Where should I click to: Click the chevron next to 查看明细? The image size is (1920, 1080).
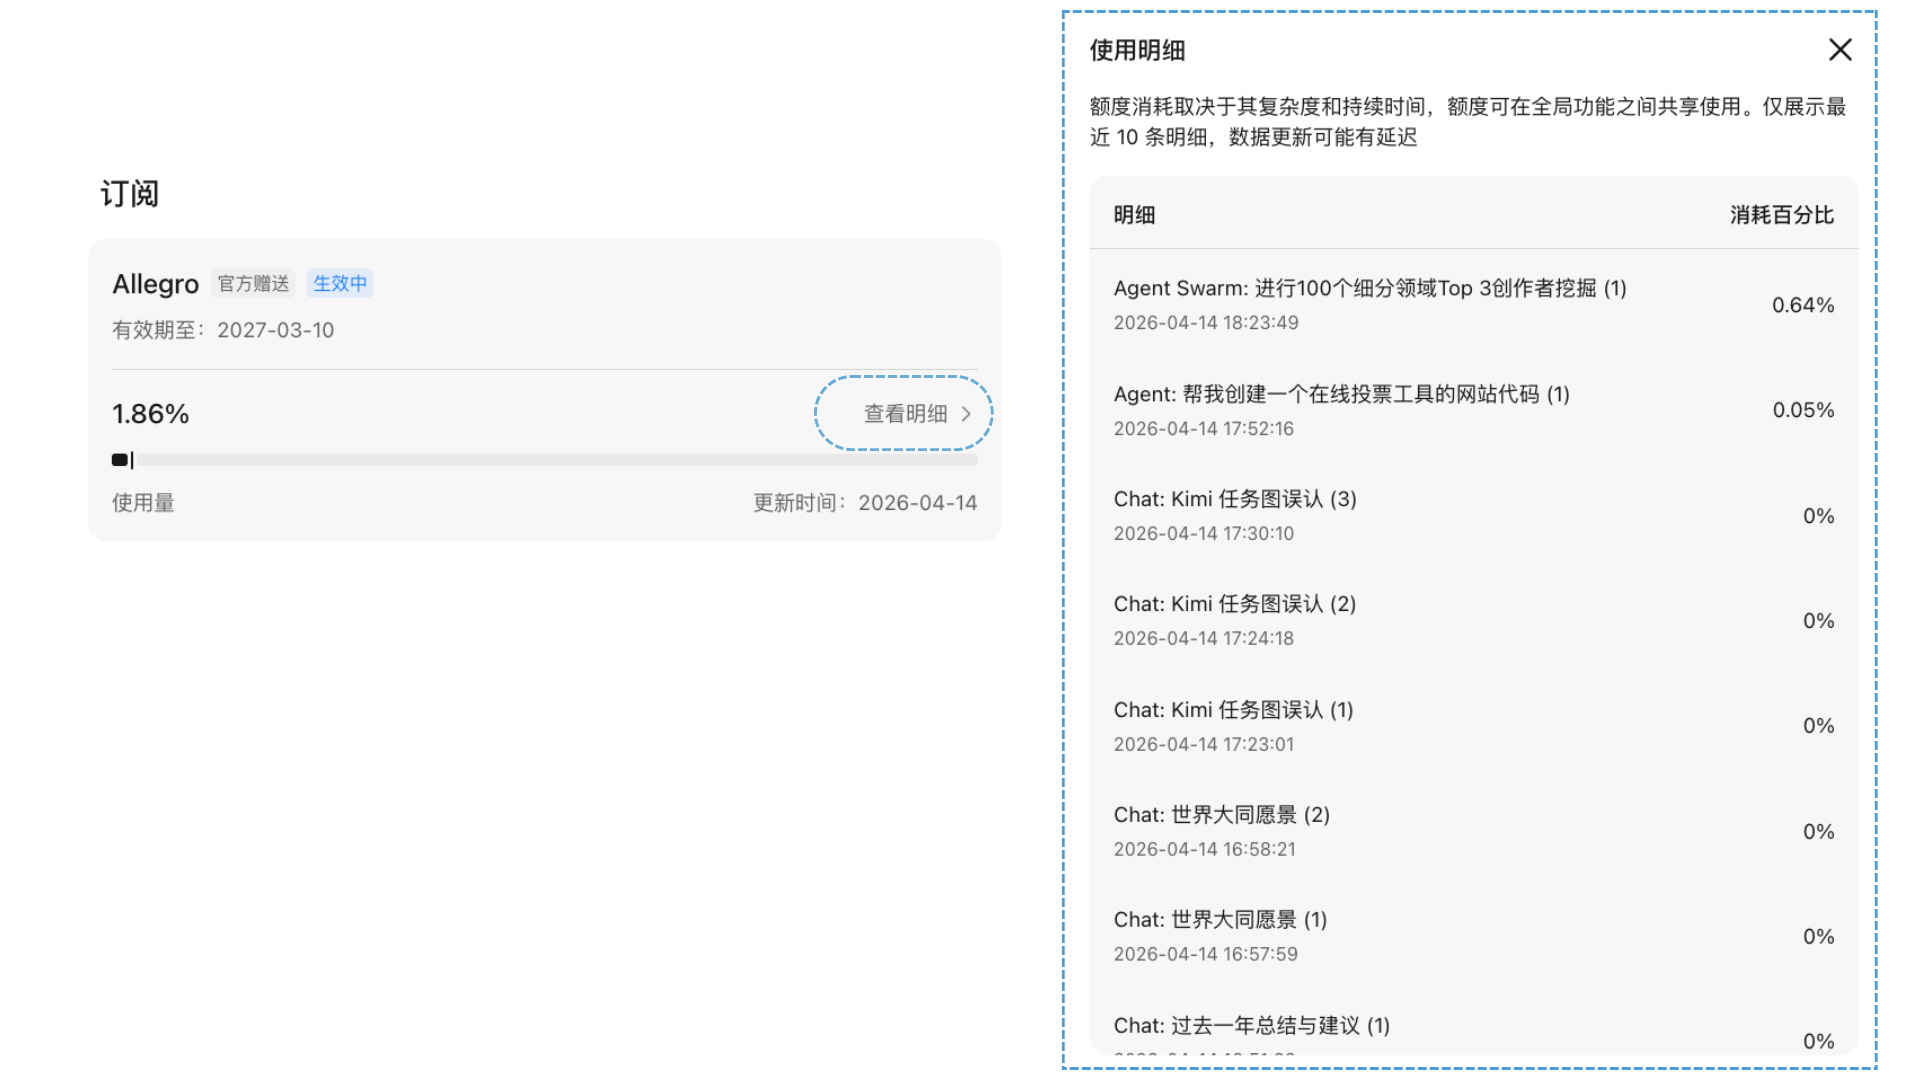pyautogui.click(x=966, y=414)
